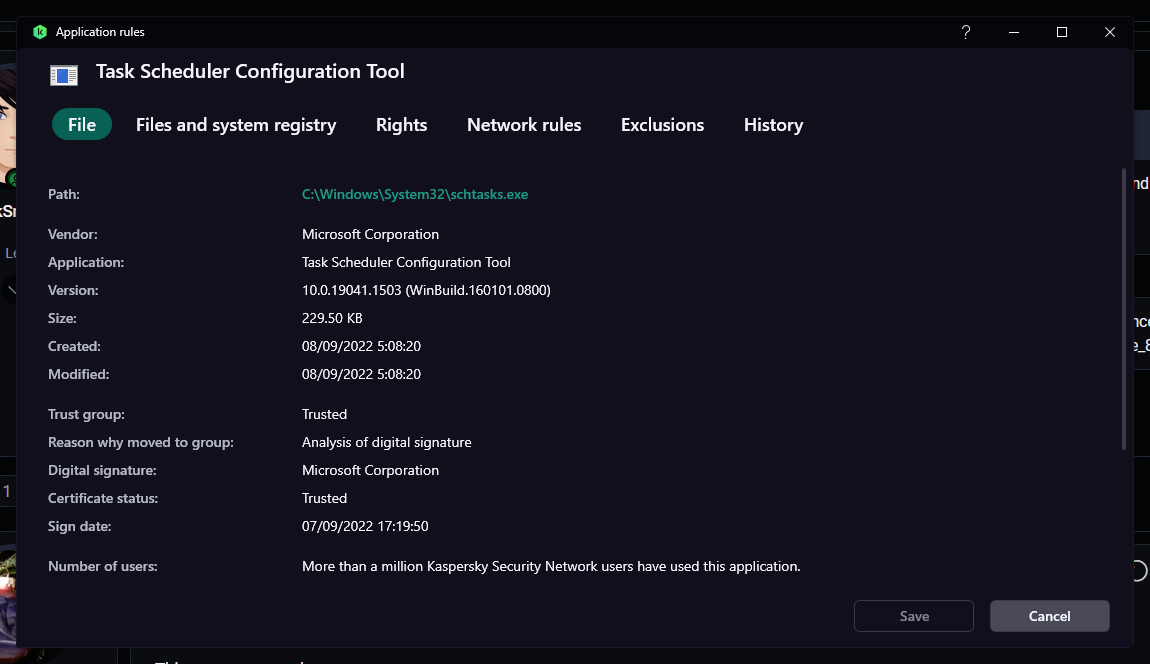Click the Analysis of digital signature text
Viewport: 1150px width, 664px height.
point(386,443)
